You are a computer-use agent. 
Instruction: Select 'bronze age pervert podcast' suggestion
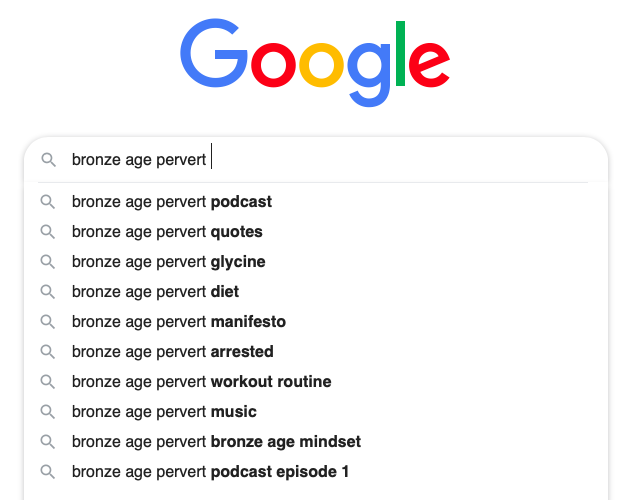pos(172,202)
